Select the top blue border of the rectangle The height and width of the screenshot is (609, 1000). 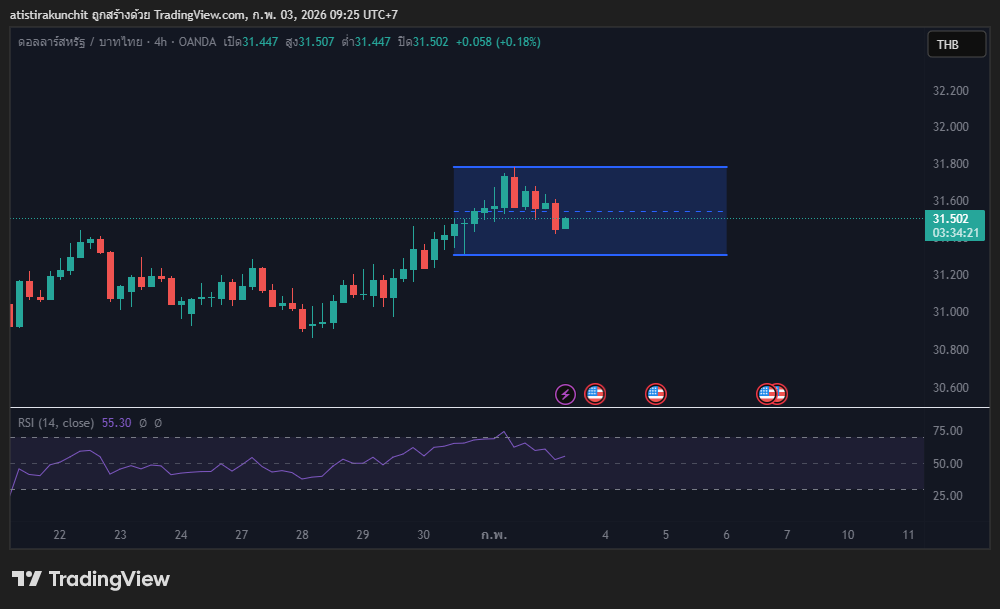pos(590,167)
